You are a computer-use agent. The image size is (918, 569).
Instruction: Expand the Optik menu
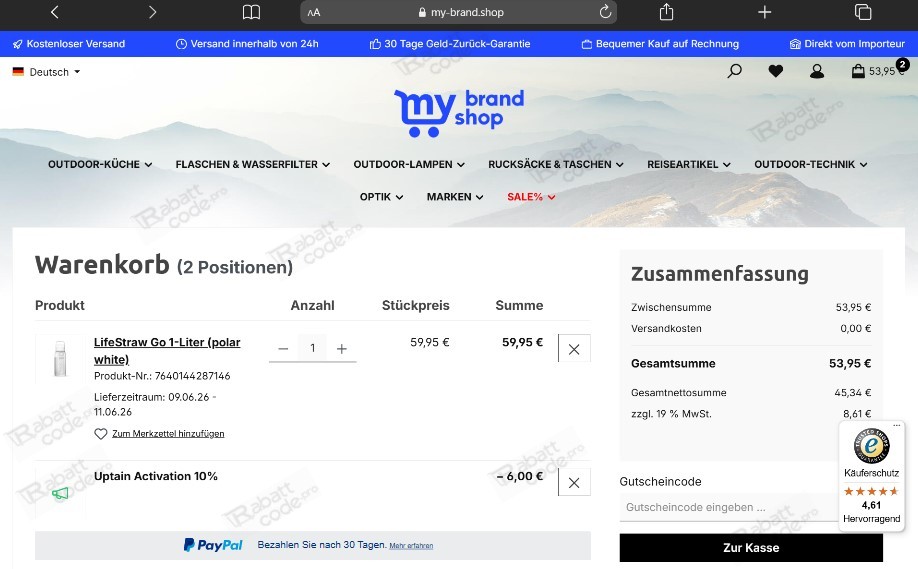coord(381,197)
